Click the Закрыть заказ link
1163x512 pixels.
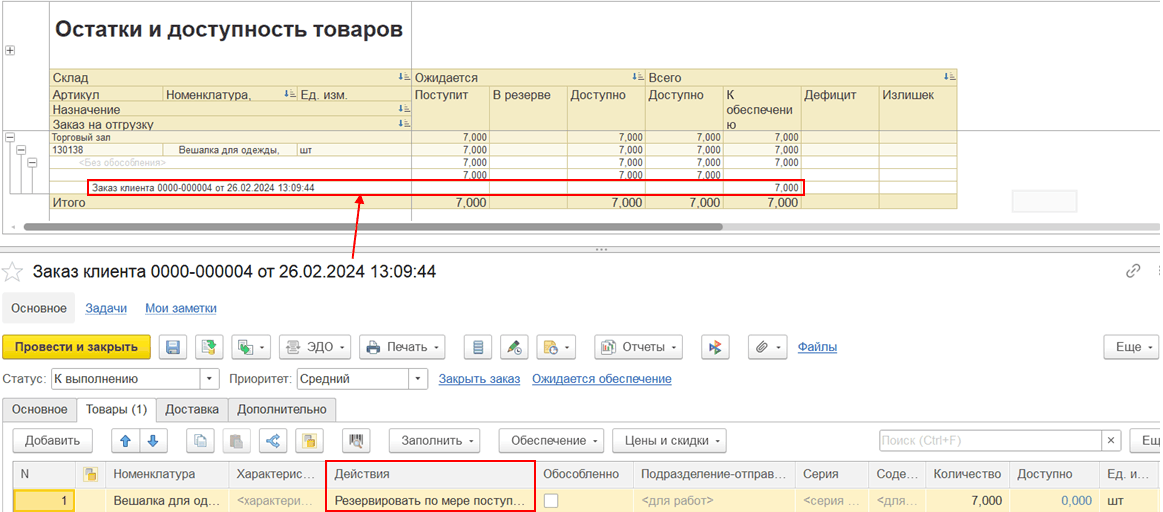pos(479,379)
